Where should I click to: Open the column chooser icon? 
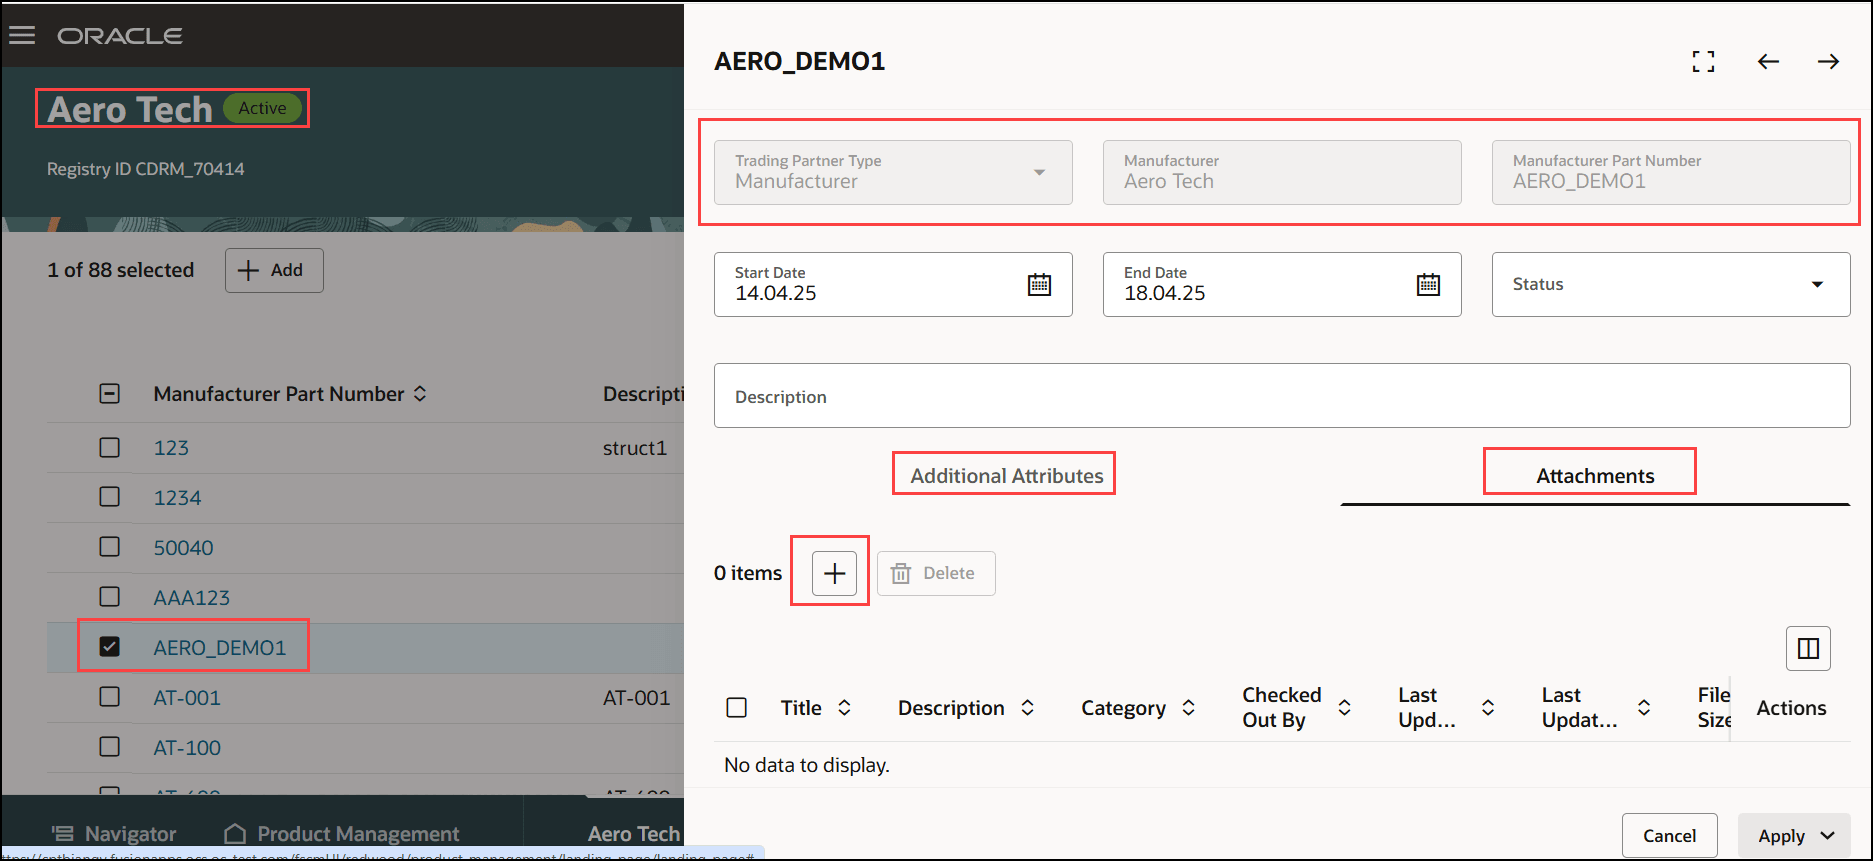click(x=1808, y=648)
